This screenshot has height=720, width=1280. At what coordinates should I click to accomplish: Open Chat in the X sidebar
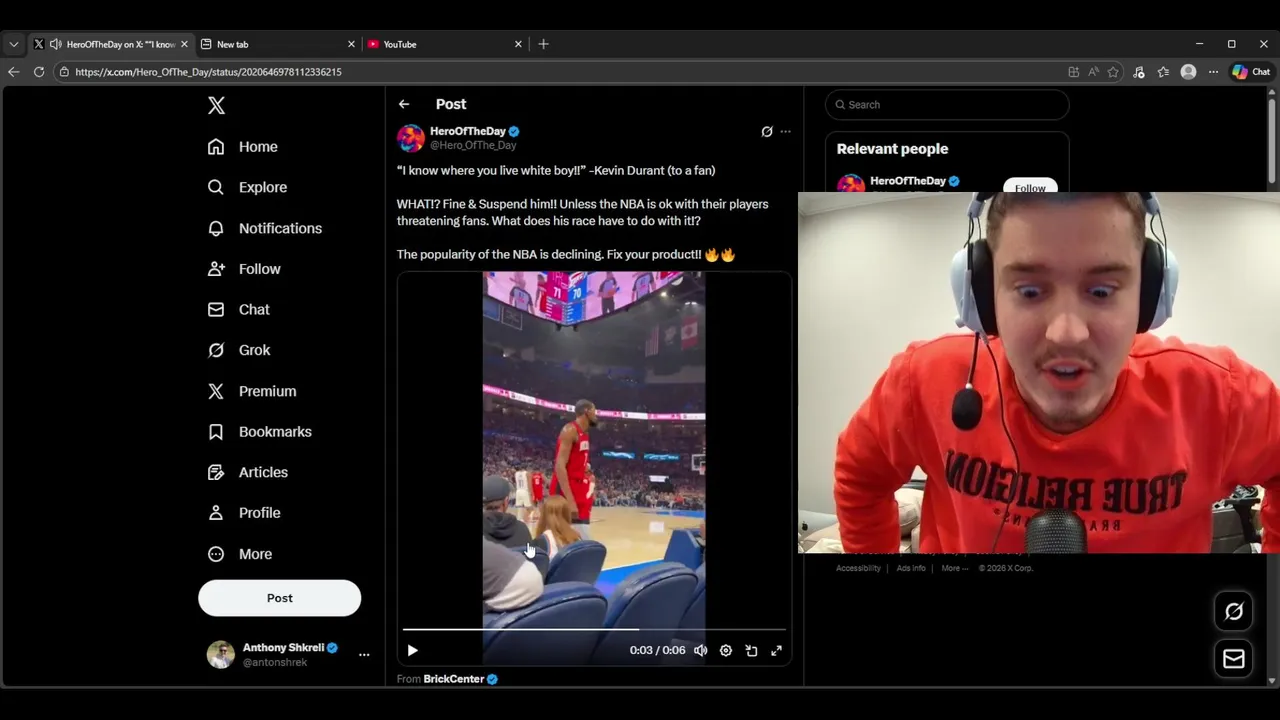coord(238,310)
